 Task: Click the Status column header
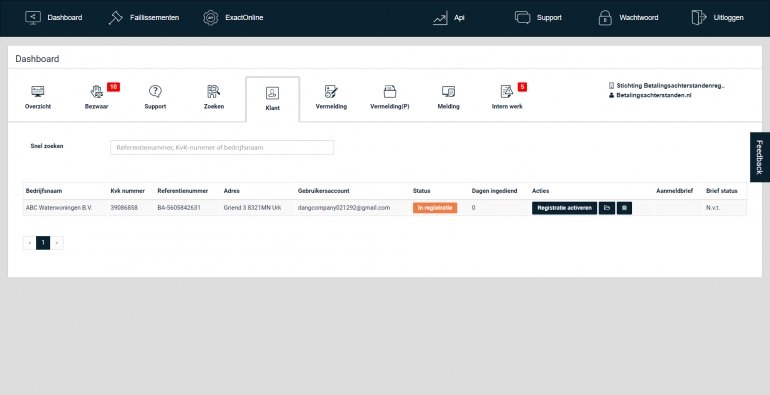421,191
